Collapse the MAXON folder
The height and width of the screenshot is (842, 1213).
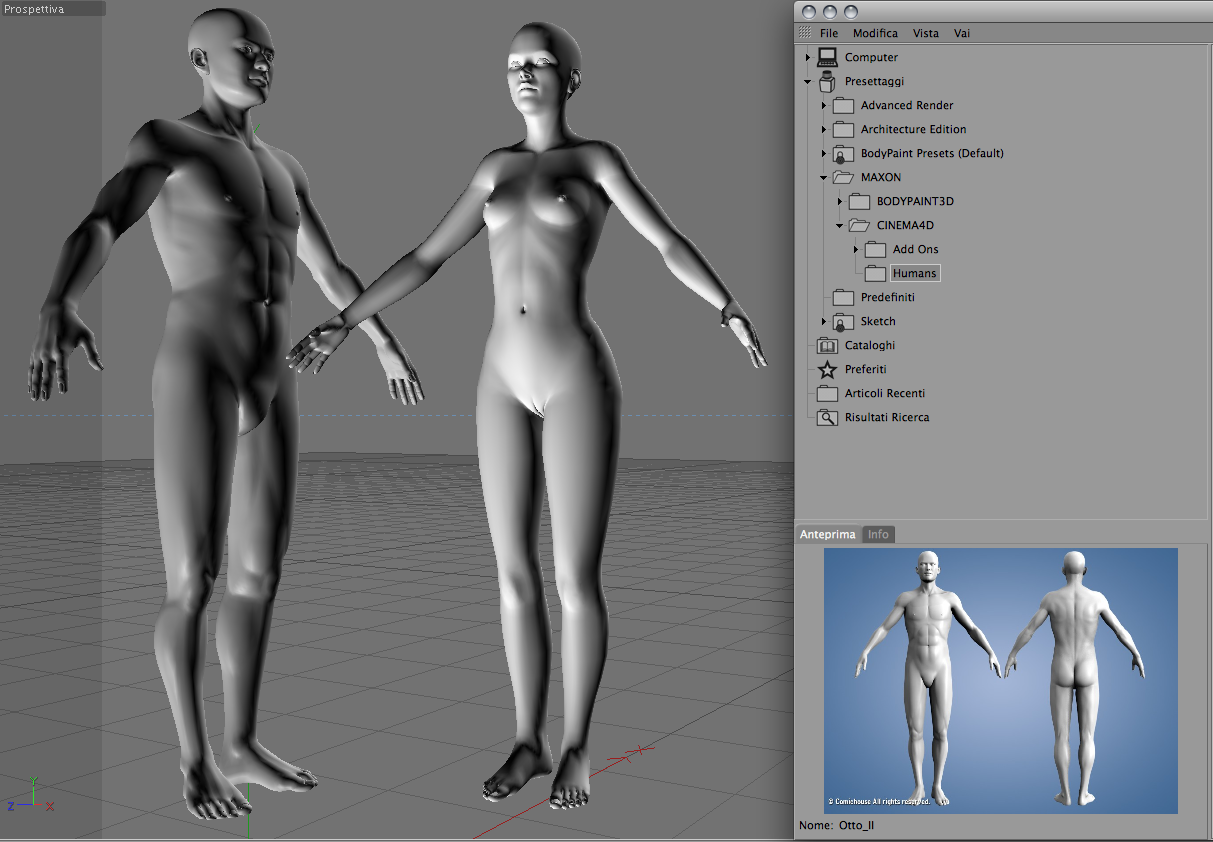click(824, 177)
